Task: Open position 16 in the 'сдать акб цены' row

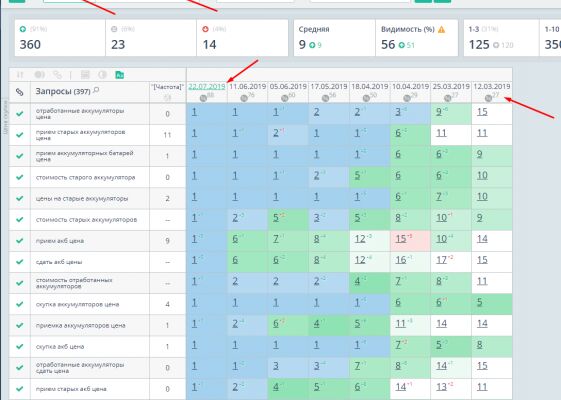Action: [401, 260]
